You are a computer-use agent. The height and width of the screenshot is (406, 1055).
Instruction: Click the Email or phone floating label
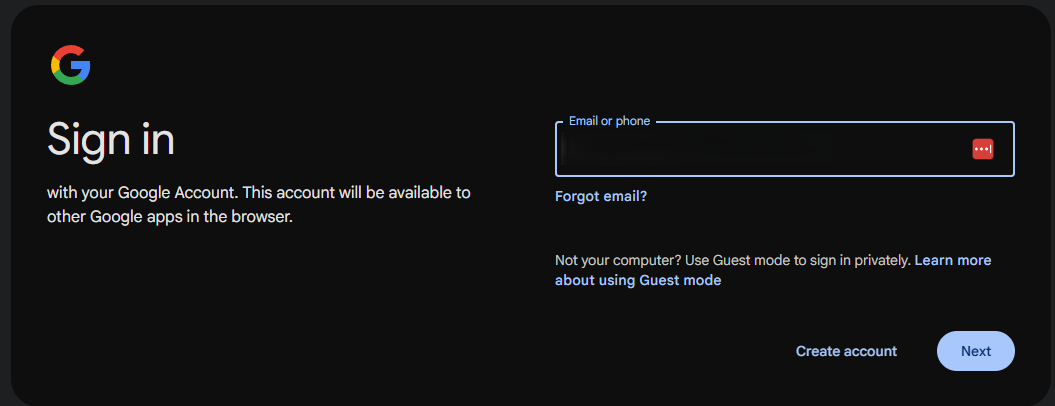point(610,121)
